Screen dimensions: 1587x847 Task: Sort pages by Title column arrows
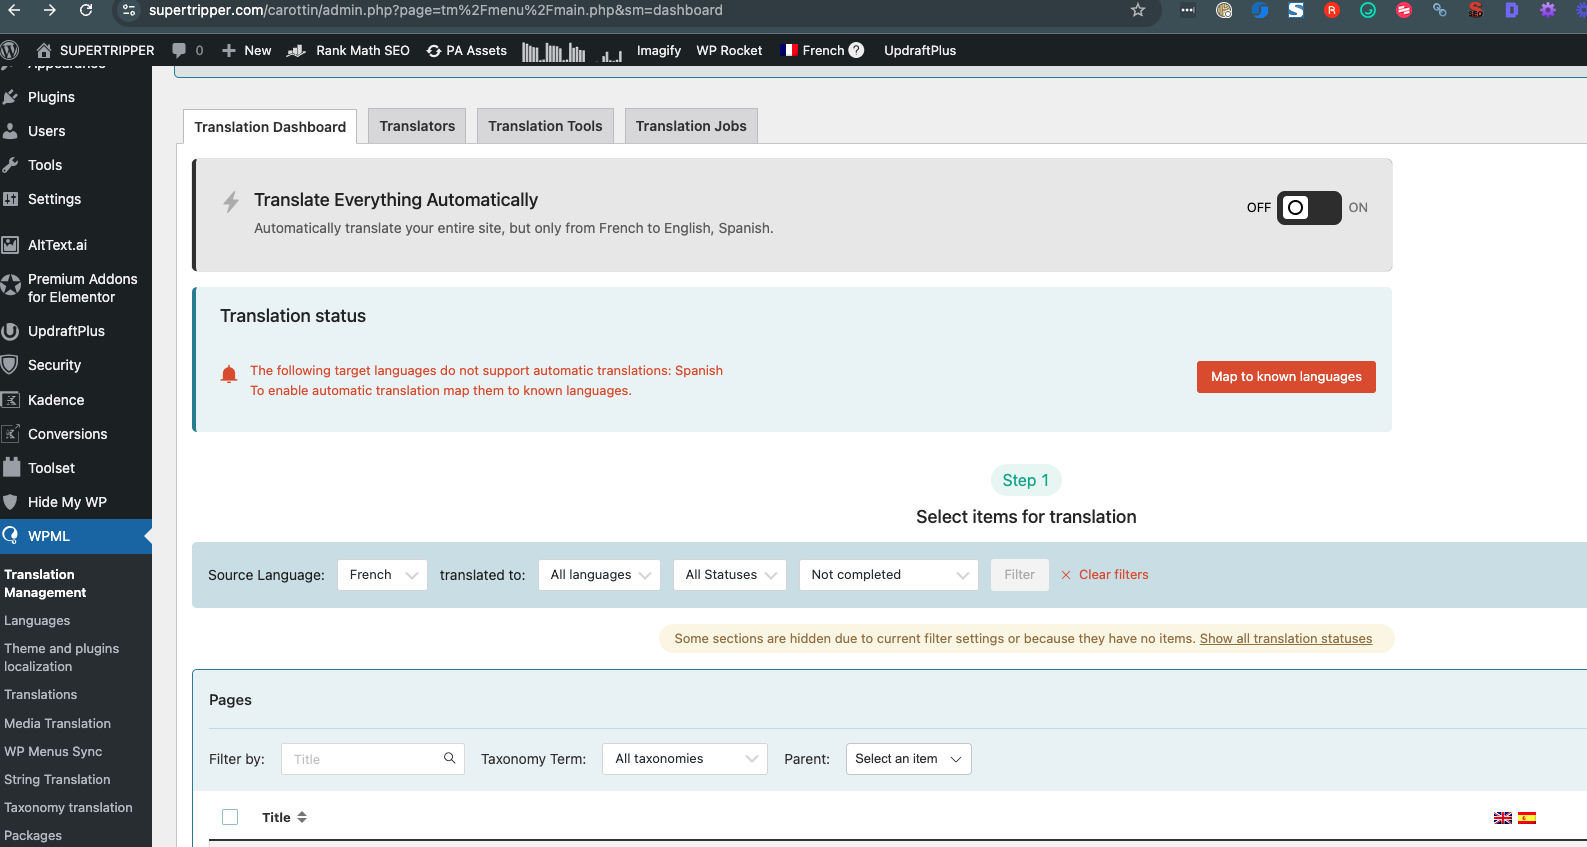(x=302, y=817)
